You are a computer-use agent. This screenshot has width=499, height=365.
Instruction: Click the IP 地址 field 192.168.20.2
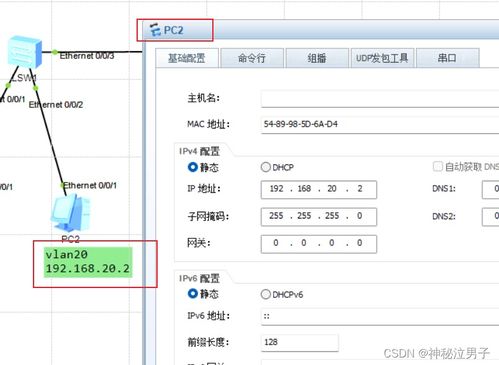point(319,189)
